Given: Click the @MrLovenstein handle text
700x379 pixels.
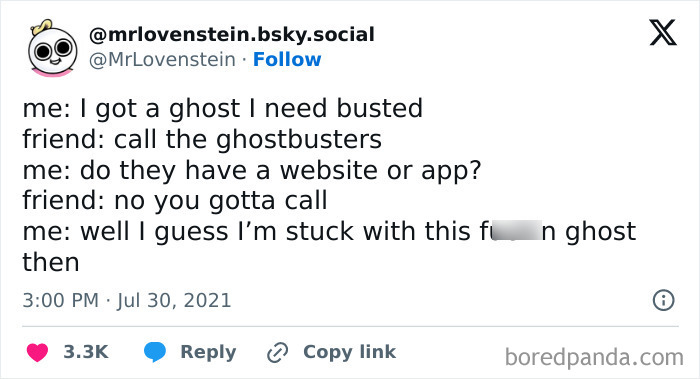Looking at the screenshot, I should (162, 60).
